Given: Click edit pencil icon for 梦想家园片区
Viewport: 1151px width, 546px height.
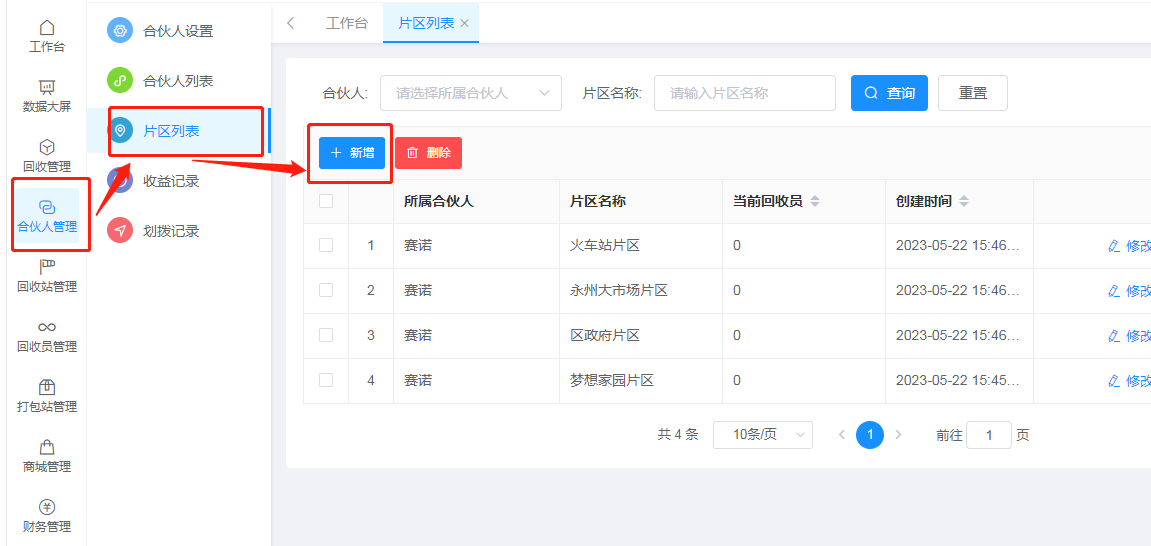Looking at the screenshot, I should [x=1114, y=381].
